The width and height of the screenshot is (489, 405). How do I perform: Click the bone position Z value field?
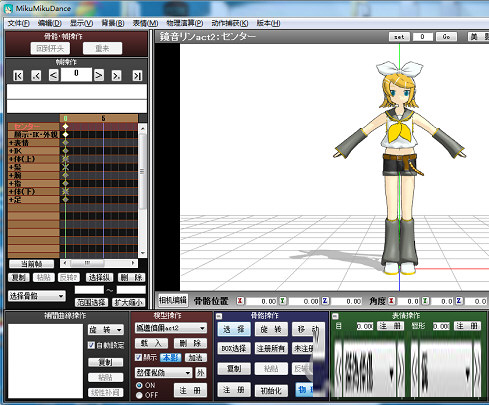coord(346,301)
